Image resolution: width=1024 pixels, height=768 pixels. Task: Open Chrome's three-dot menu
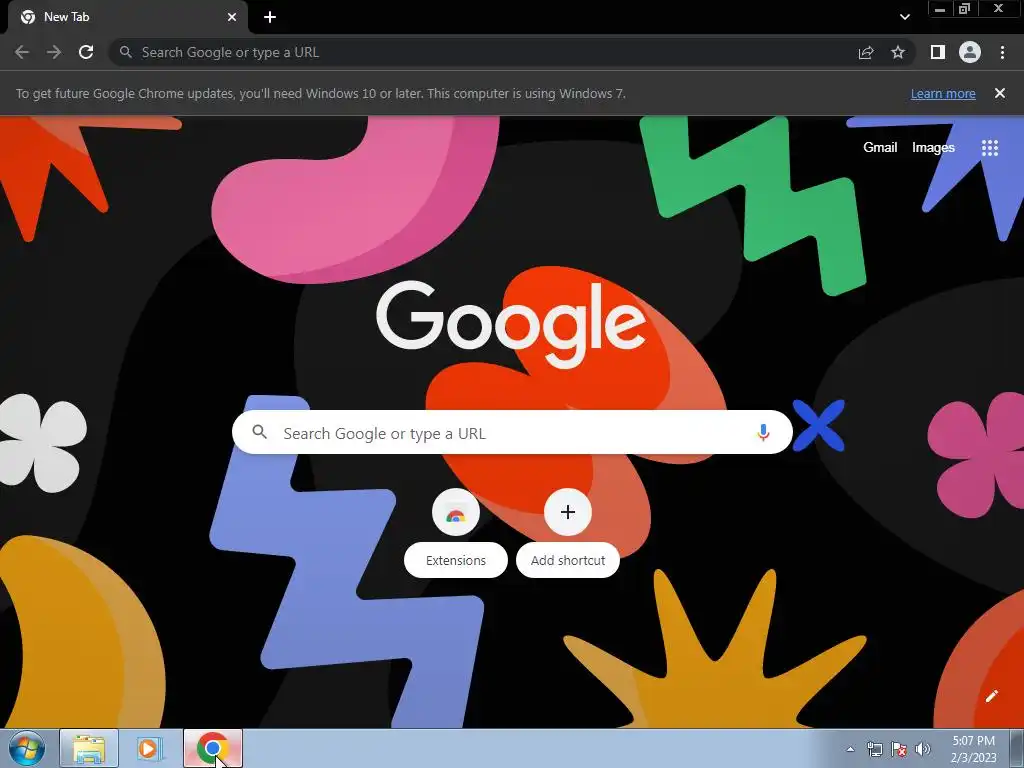(x=1002, y=52)
